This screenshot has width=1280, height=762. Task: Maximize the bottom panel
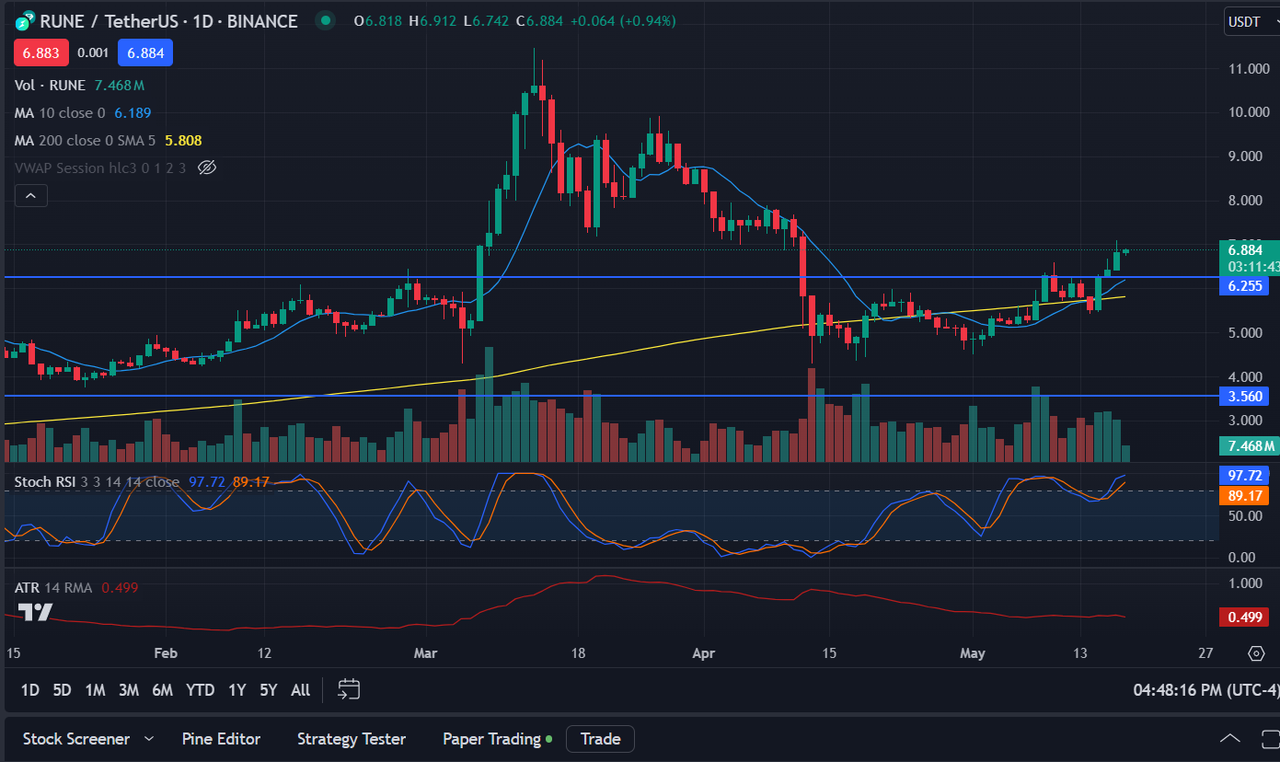pos(1269,739)
